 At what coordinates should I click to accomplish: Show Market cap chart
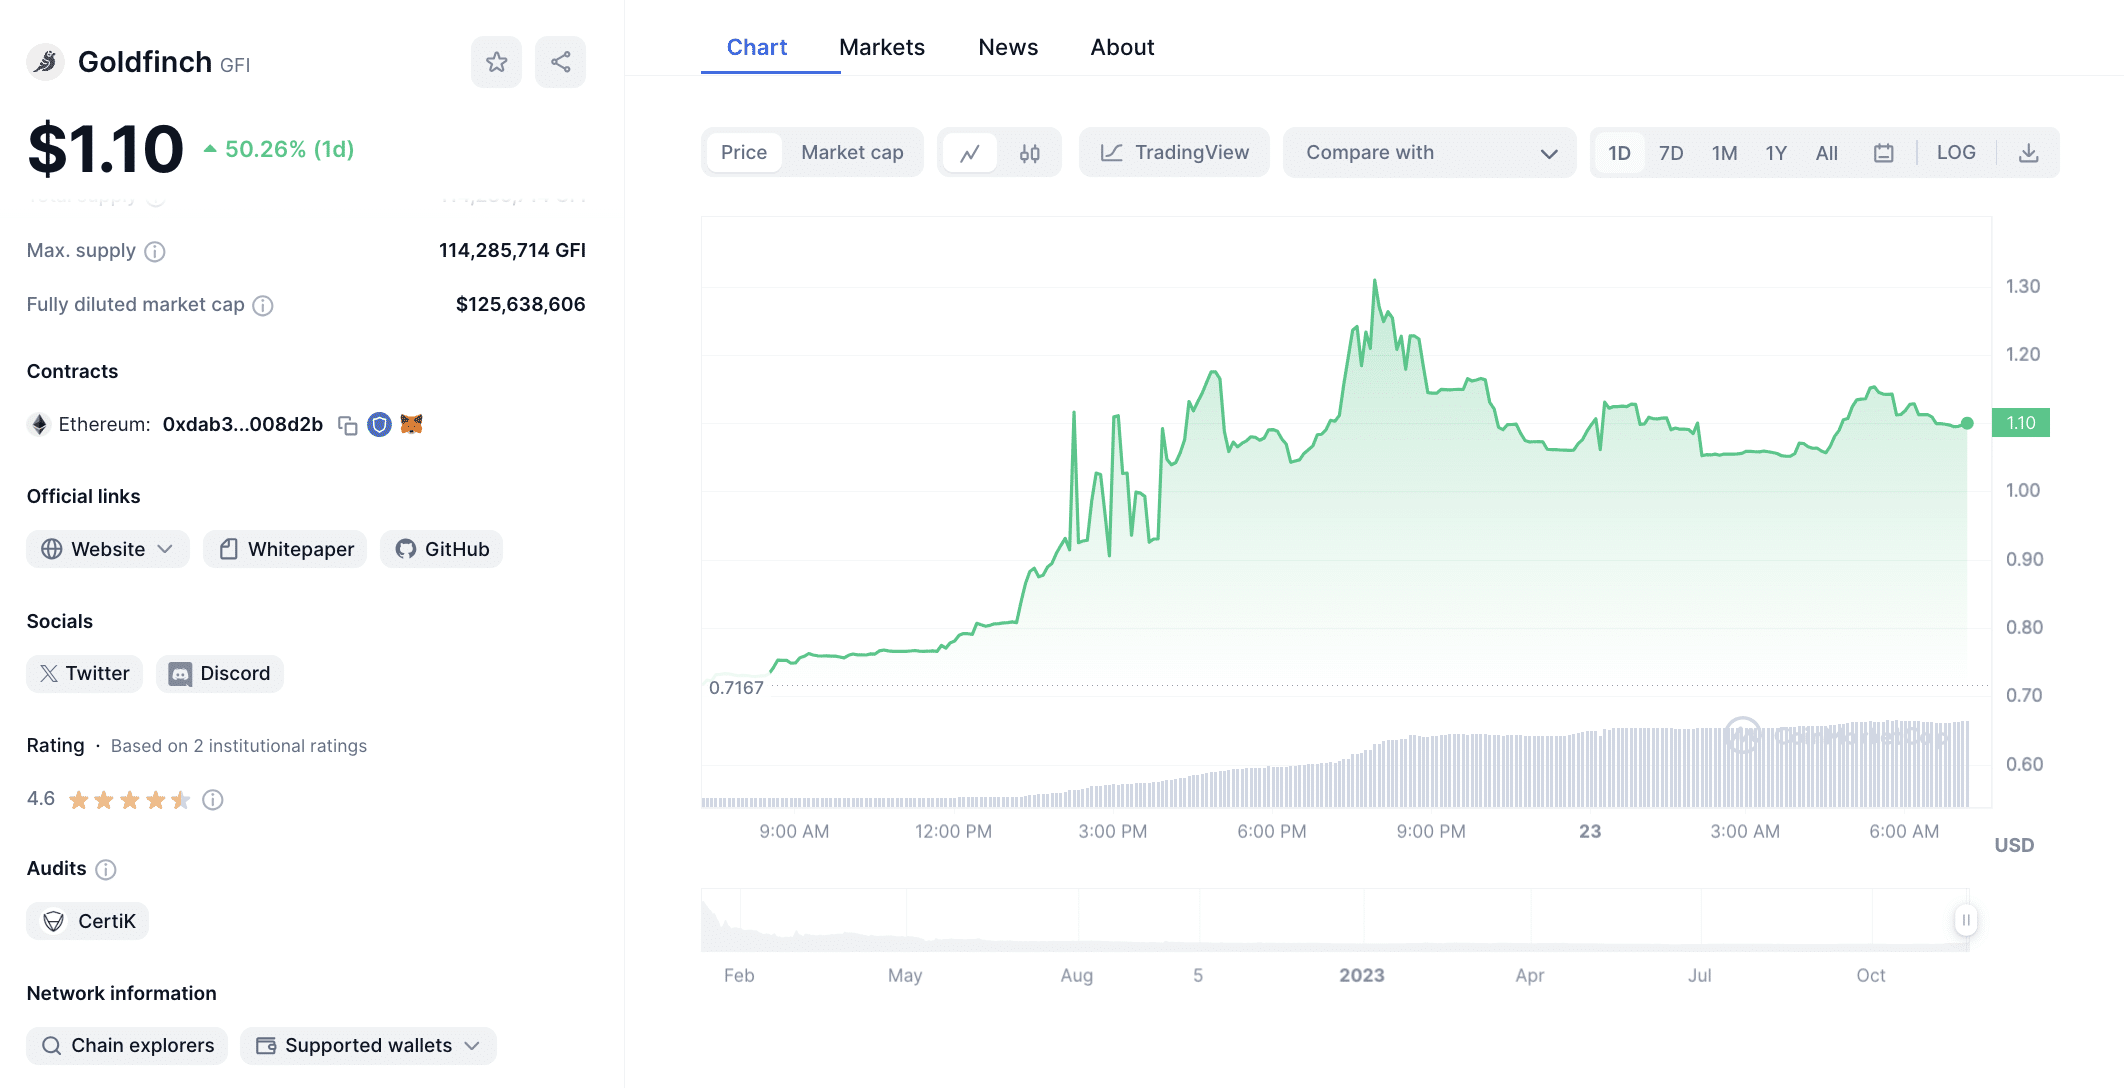point(852,153)
